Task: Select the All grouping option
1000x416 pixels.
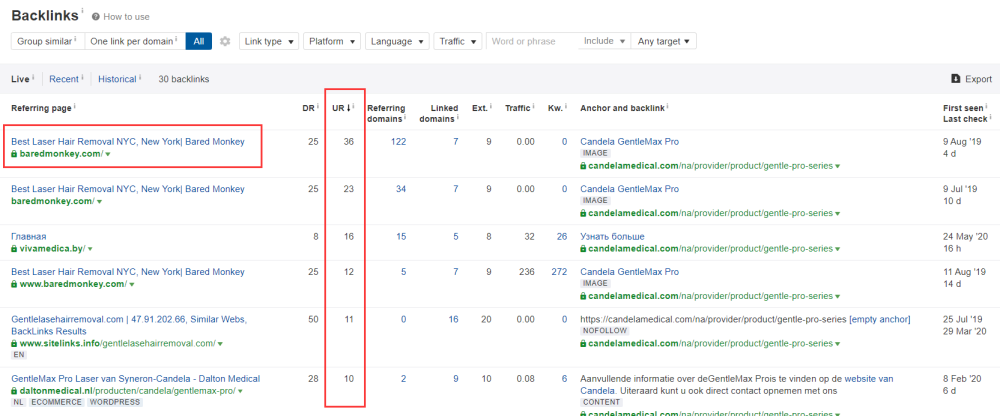Action: coord(199,41)
